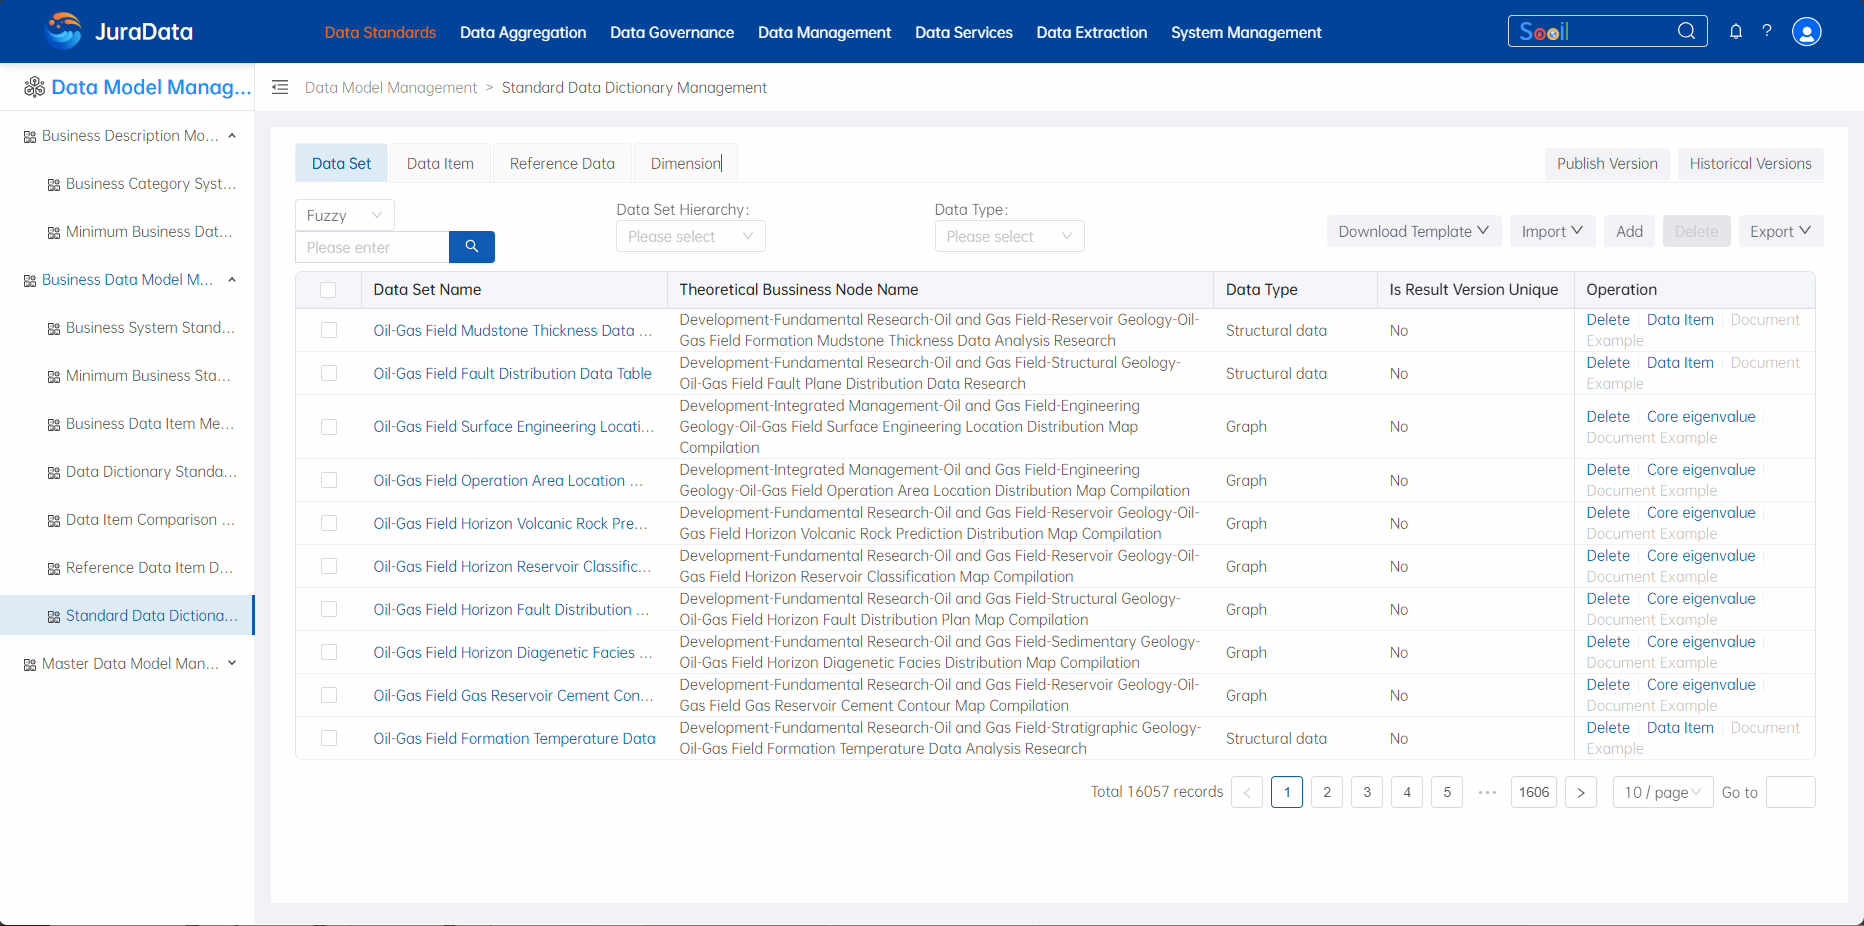Open the 10 / page size selector
The height and width of the screenshot is (926, 1864).
click(x=1662, y=792)
